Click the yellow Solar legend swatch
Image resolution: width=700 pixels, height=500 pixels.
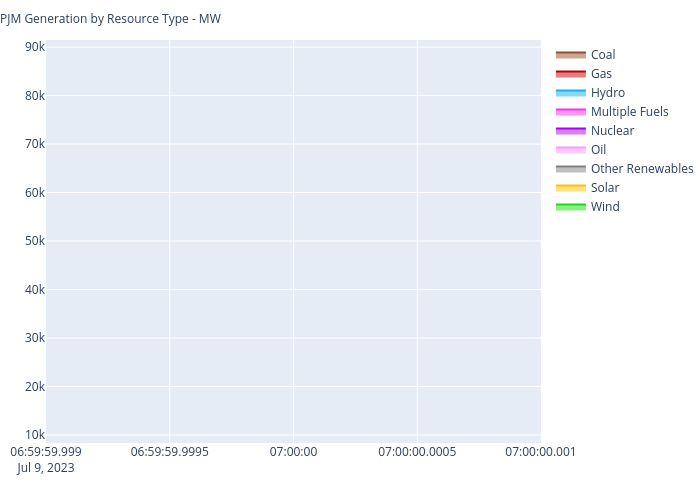[570, 188]
